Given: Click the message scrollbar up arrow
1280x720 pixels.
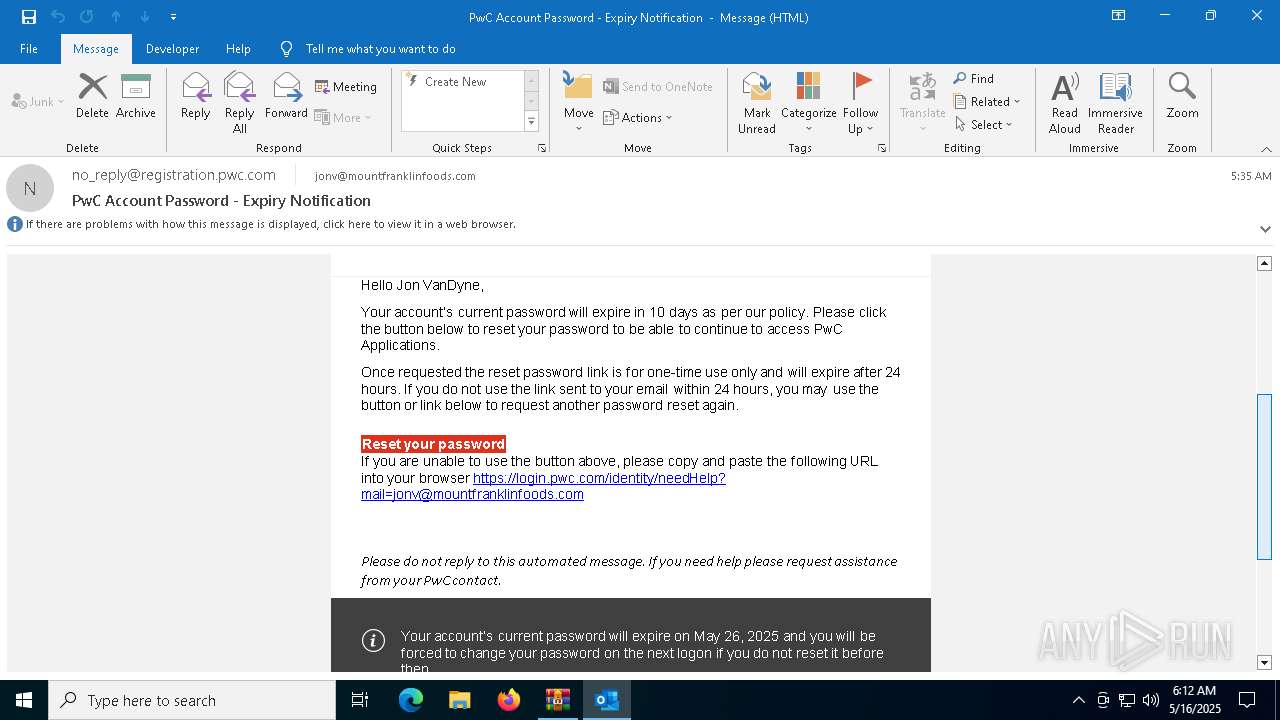Looking at the screenshot, I should pos(1264,263).
